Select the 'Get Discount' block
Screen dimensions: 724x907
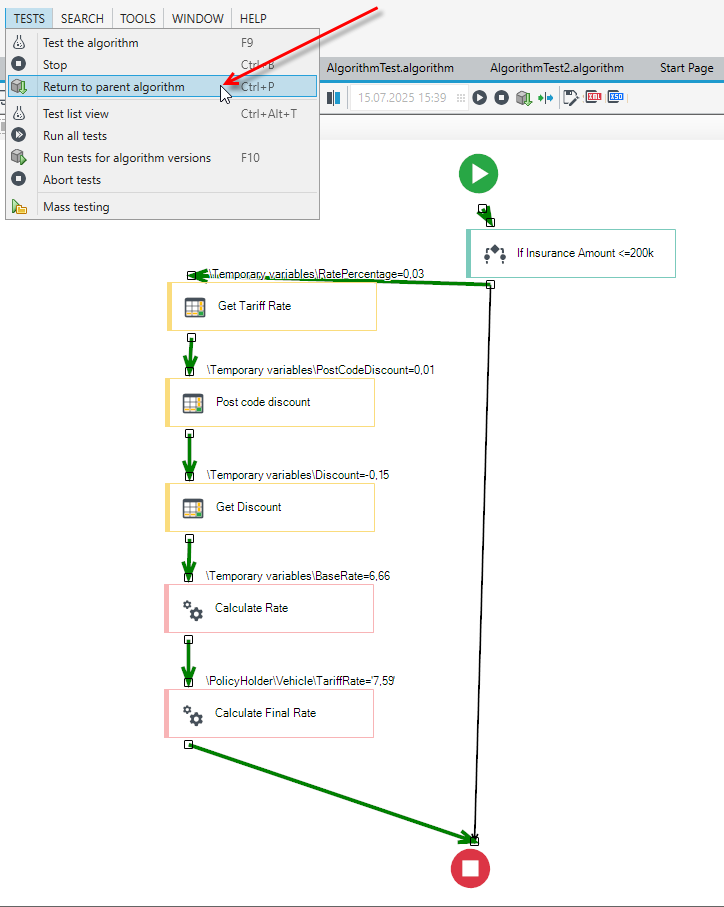point(270,507)
